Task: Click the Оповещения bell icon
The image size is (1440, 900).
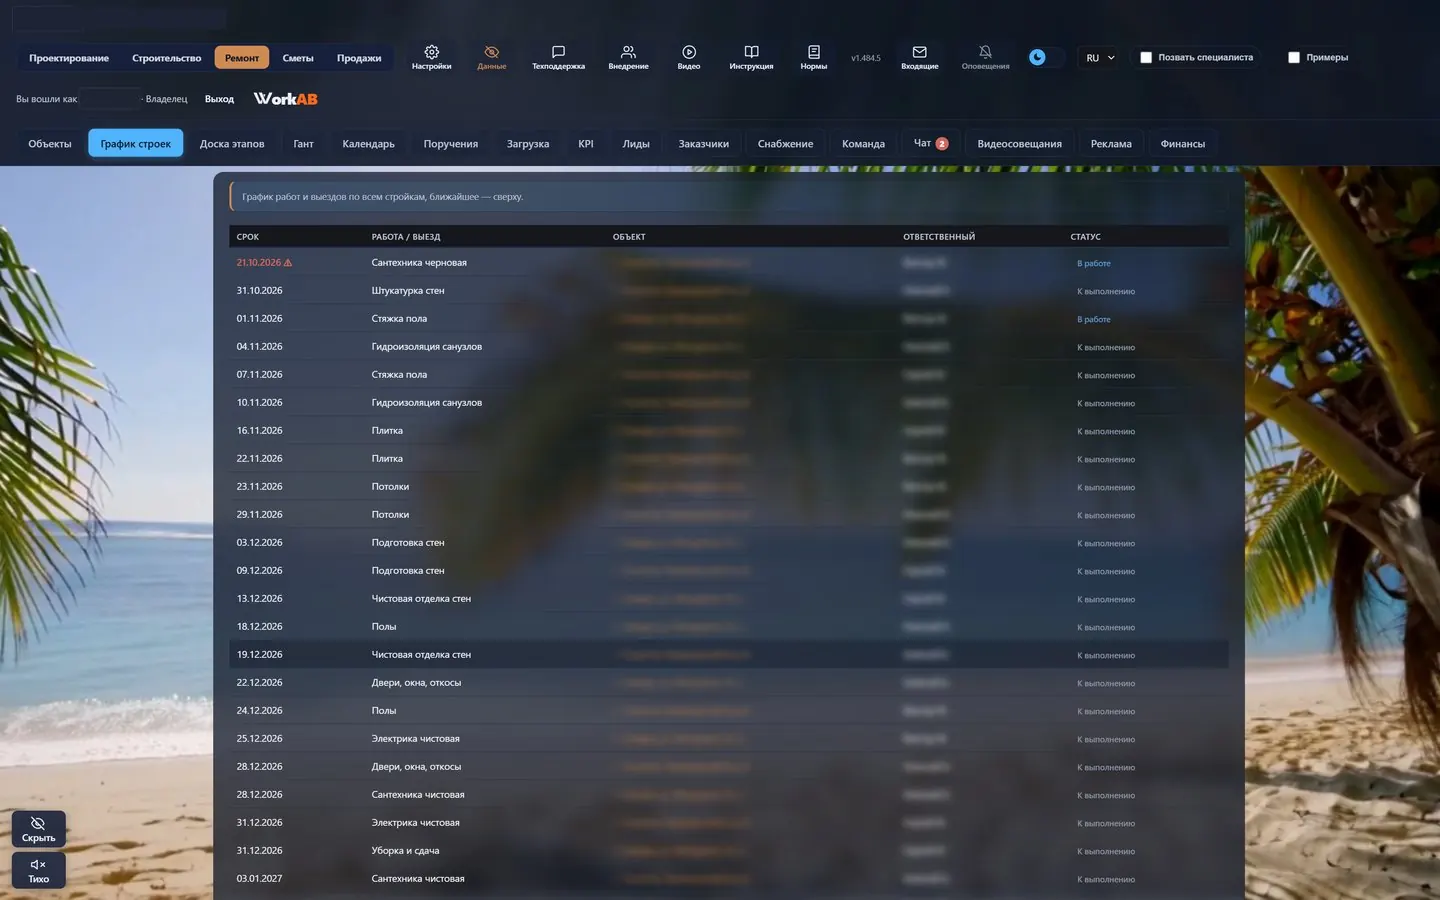Action: click(x=985, y=57)
